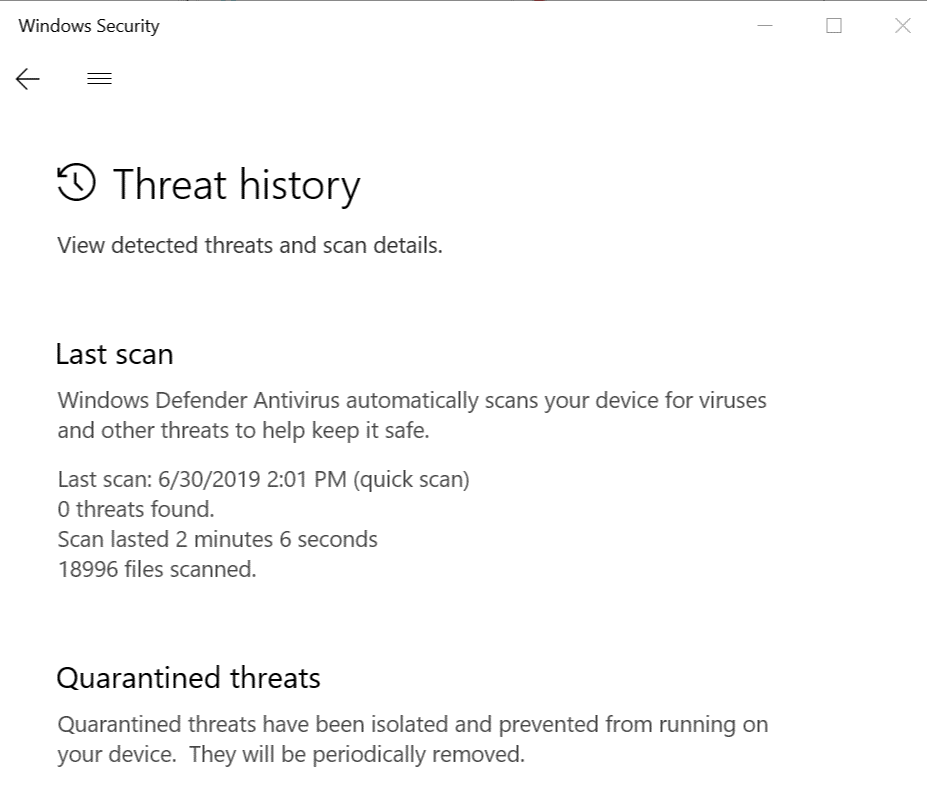Click 'Scan lasted 2 minutes 6 seconds' line
Screen dimensions: 927x798
tap(217, 539)
